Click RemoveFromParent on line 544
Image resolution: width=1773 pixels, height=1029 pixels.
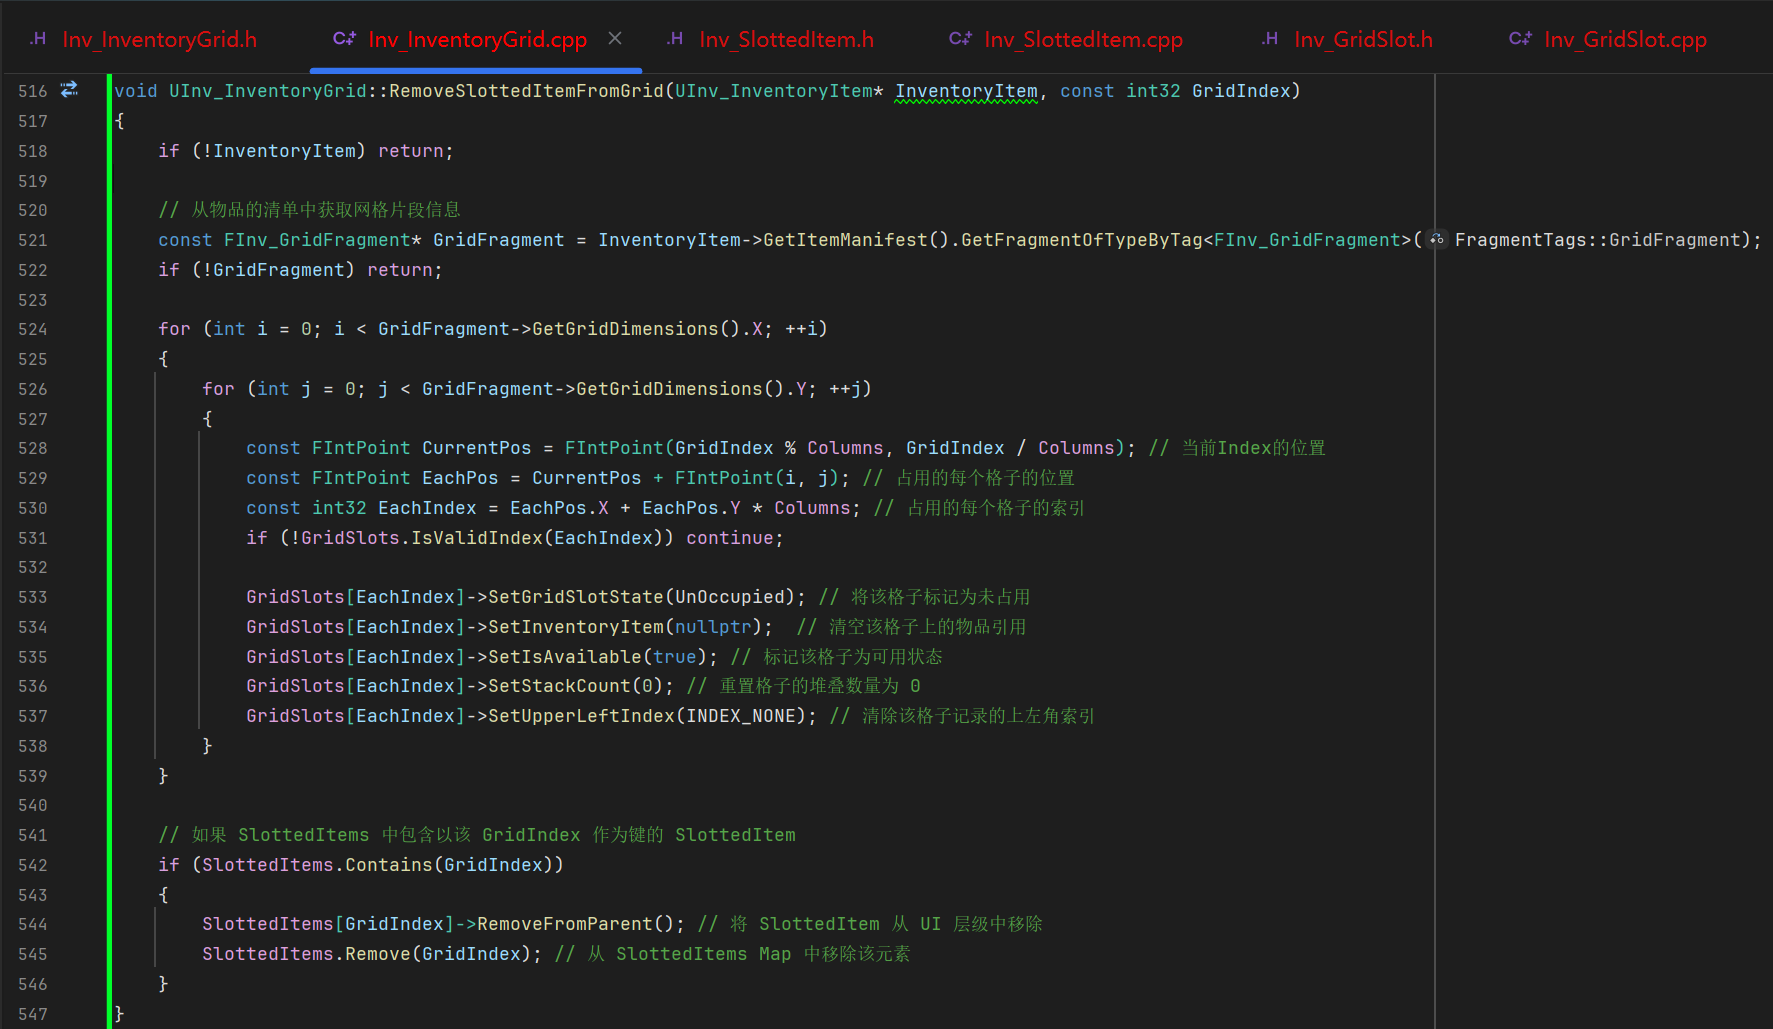tap(565, 924)
